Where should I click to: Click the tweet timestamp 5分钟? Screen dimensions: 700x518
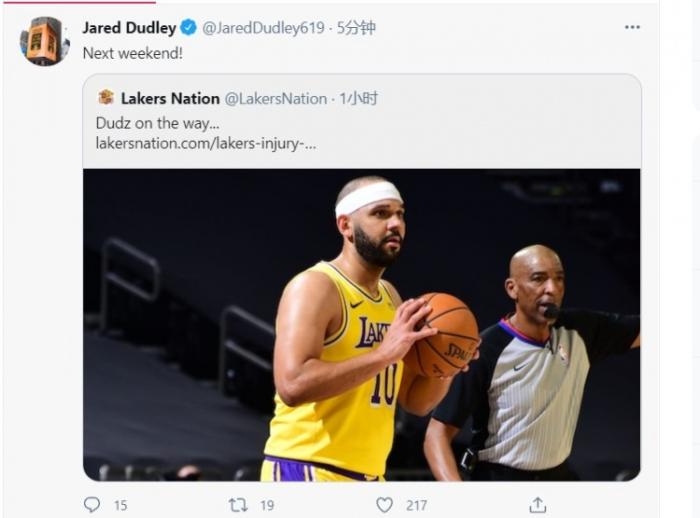[x=357, y=28]
